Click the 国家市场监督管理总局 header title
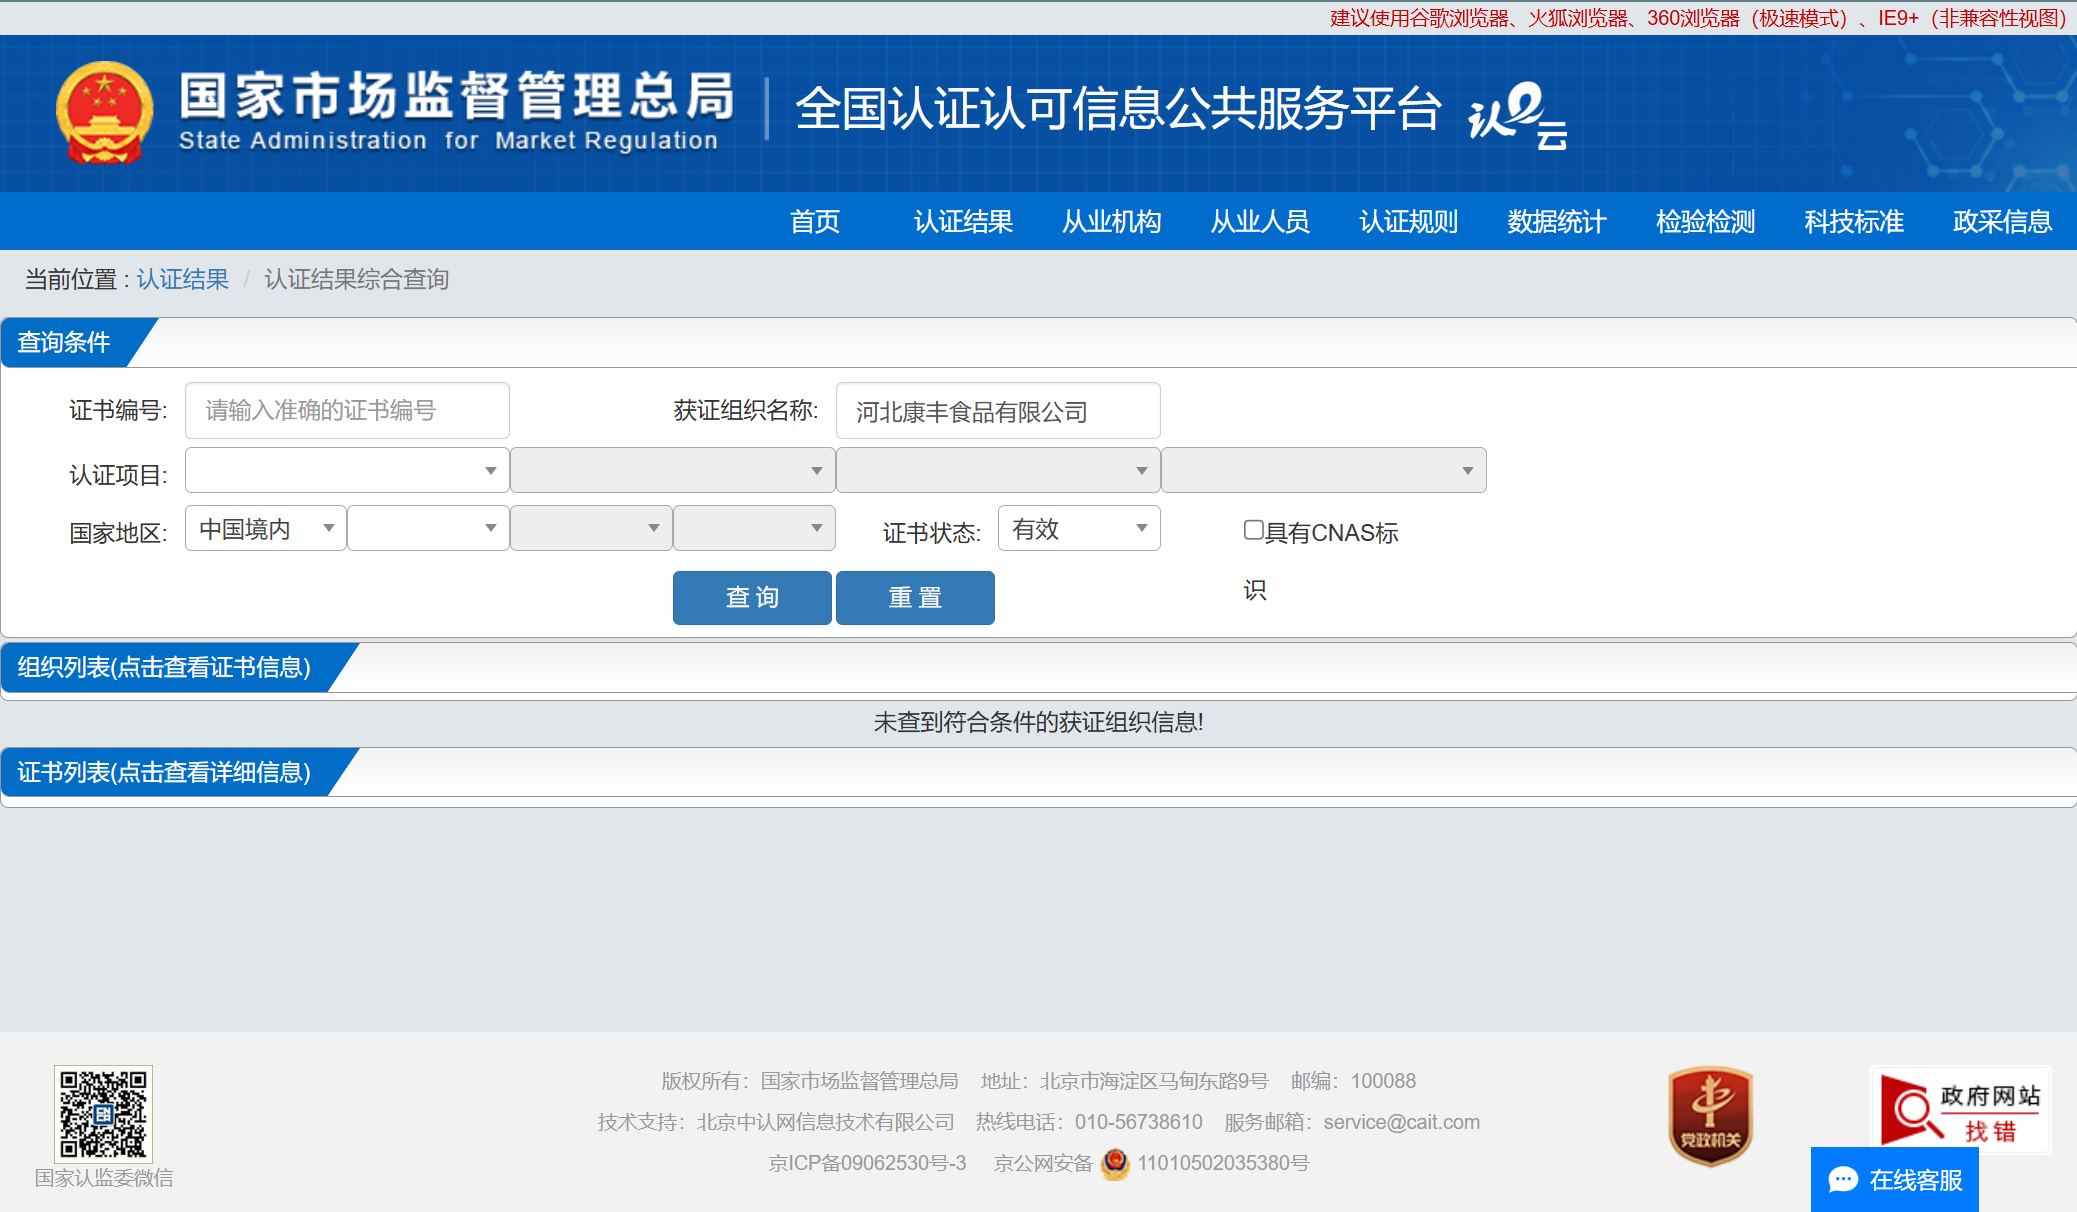 (x=458, y=96)
